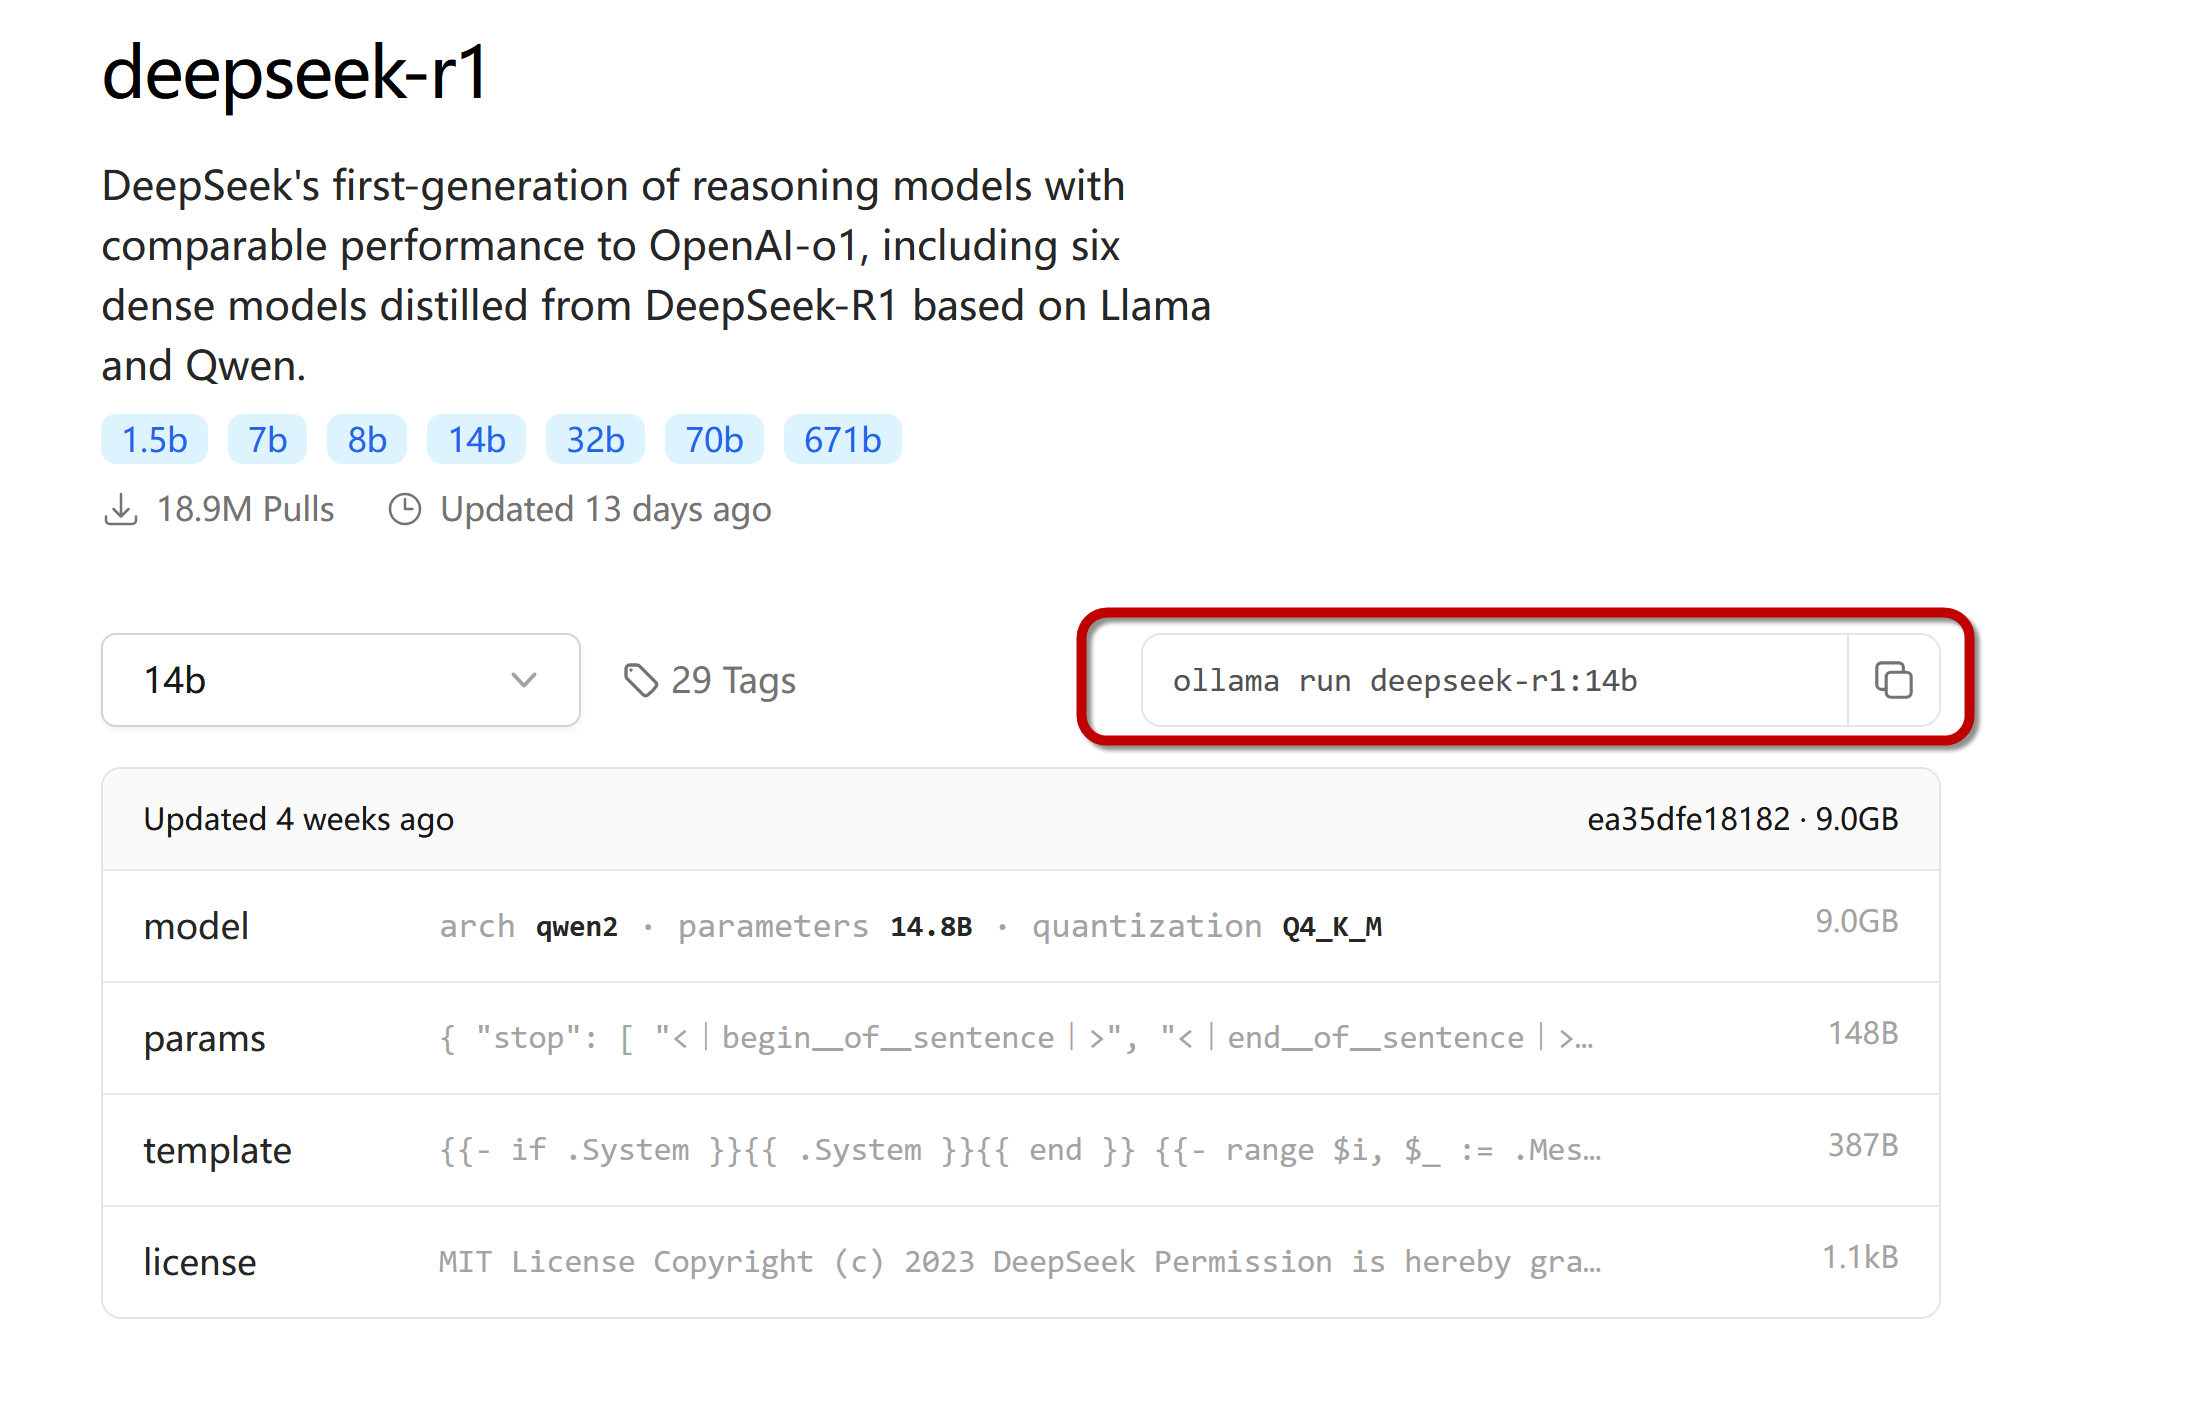Viewport: 2187px width, 1405px height.
Task: View all 29 Tags link
Action: pyautogui.click(x=710, y=680)
